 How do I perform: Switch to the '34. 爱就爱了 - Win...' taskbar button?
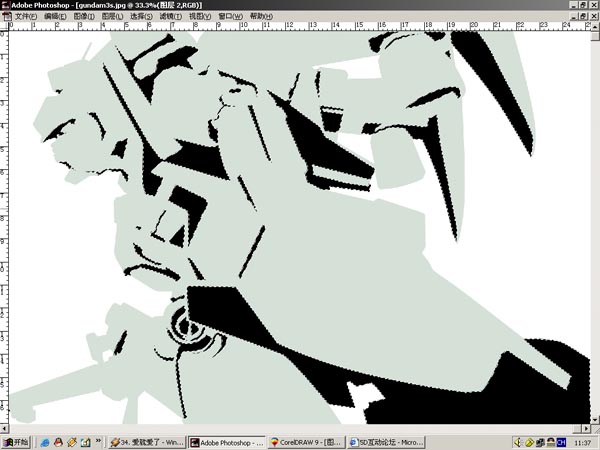coord(147,442)
